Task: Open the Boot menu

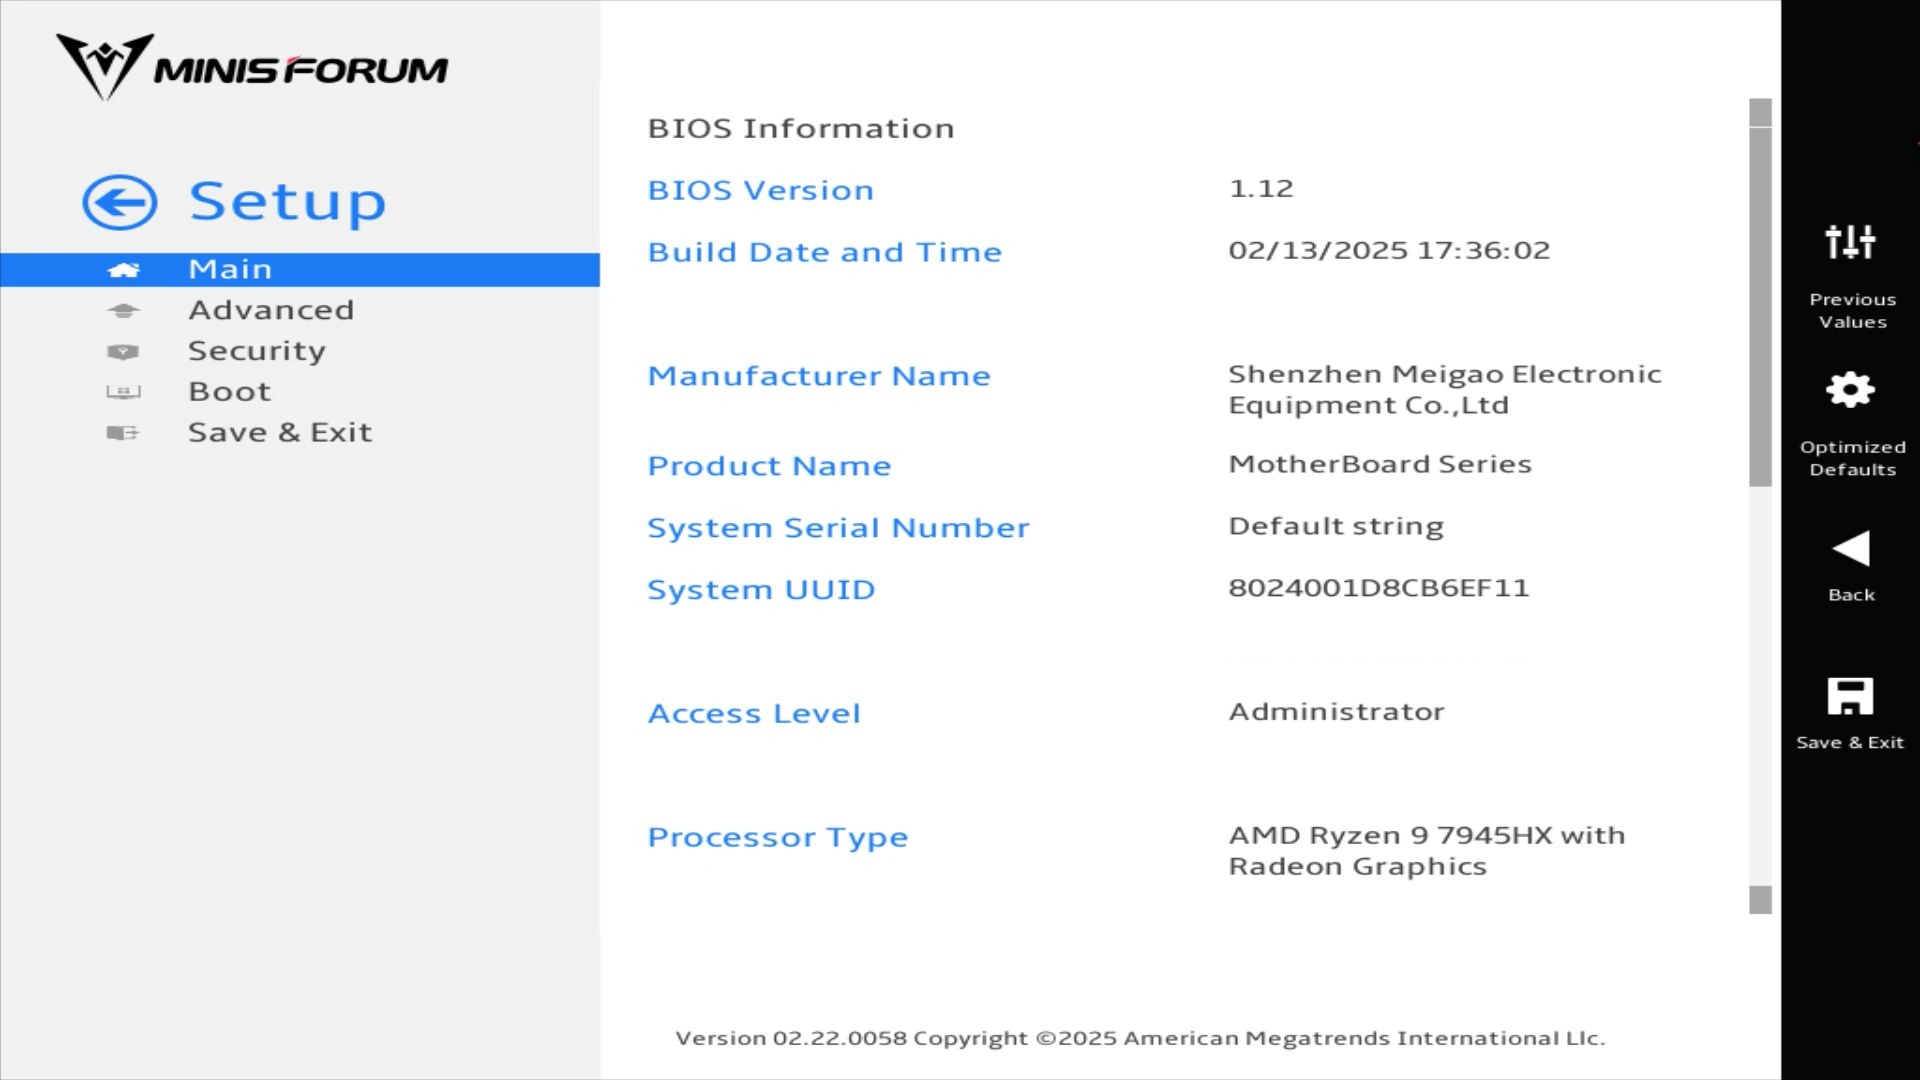Action: pos(229,392)
